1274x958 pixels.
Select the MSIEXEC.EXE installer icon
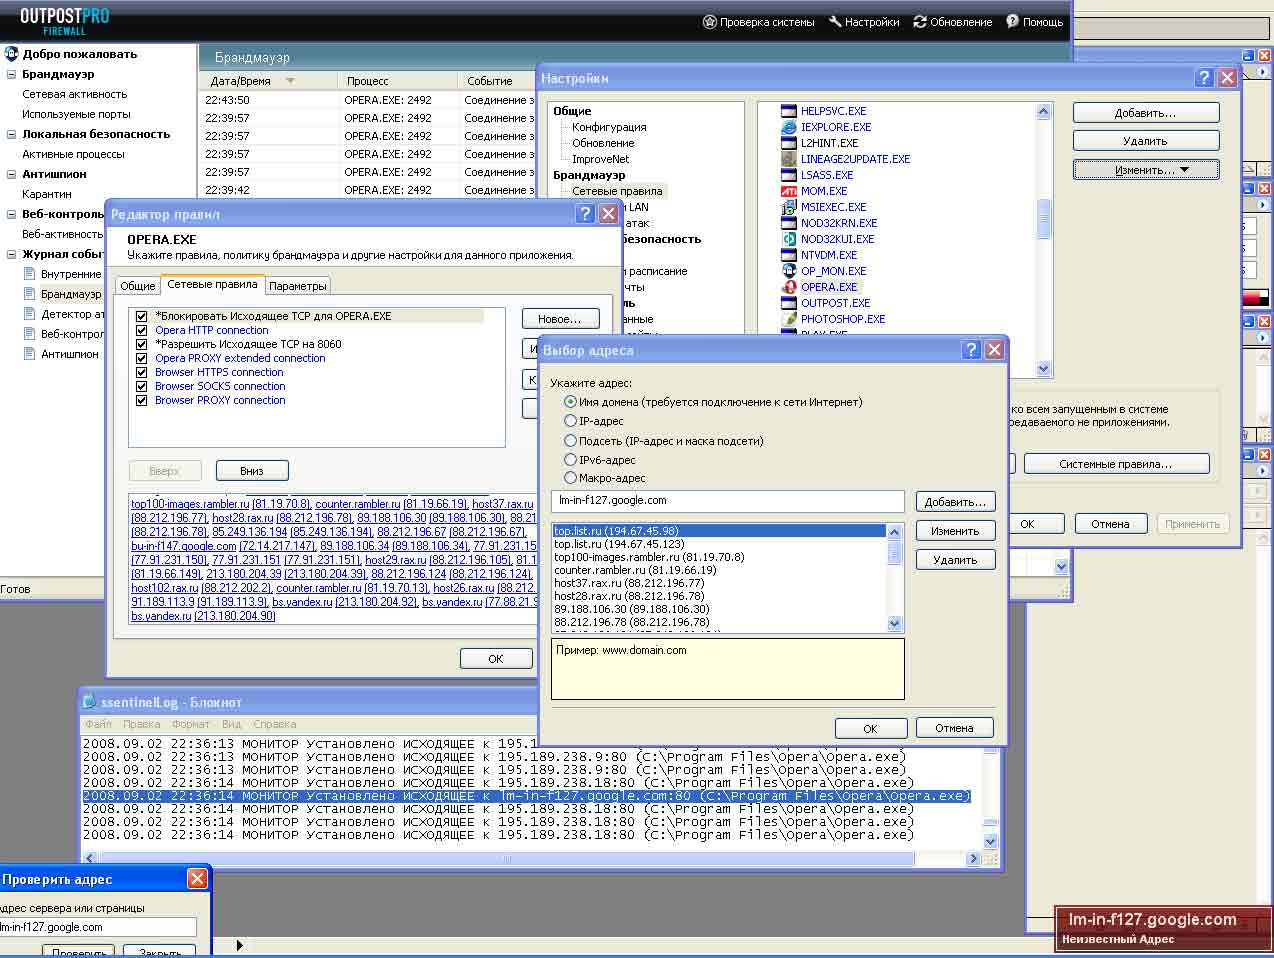[x=789, y=207]
